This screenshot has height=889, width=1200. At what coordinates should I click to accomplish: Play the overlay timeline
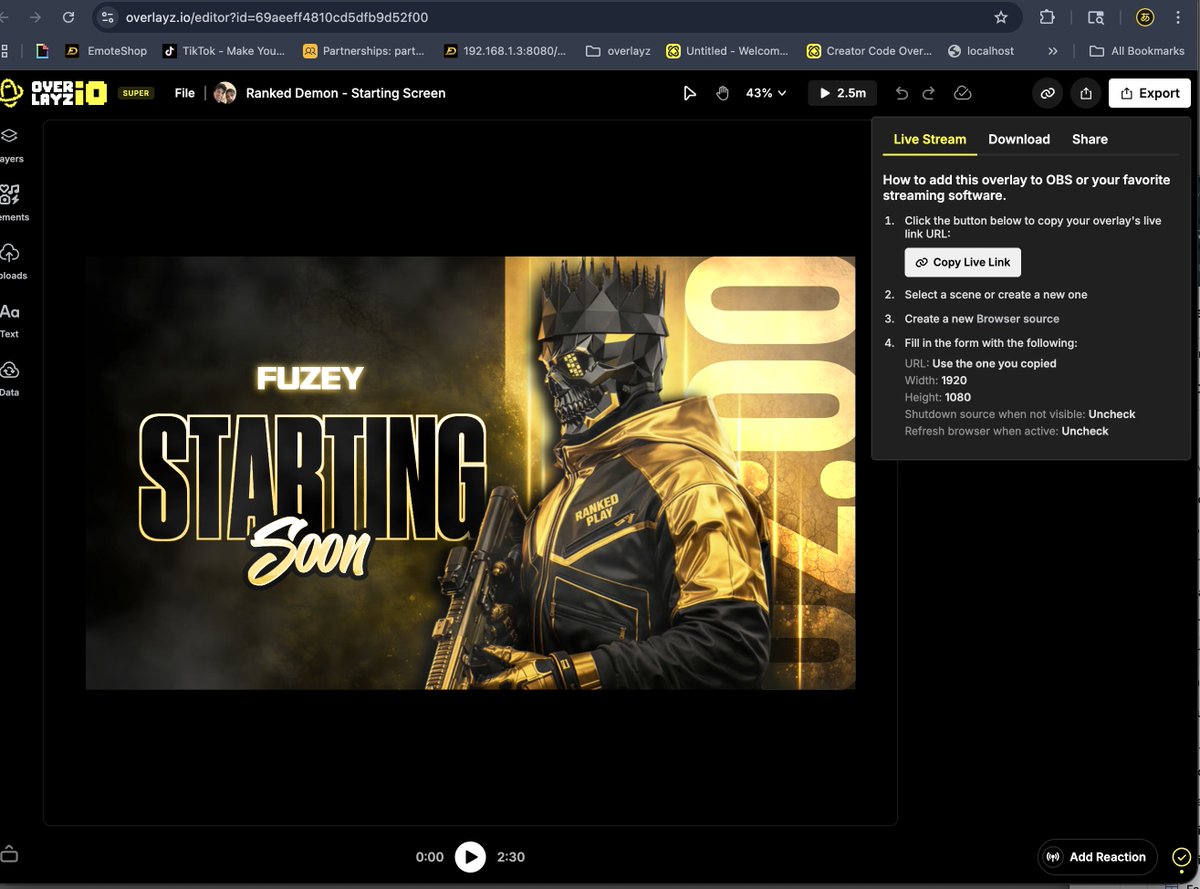tap(470, 857)
